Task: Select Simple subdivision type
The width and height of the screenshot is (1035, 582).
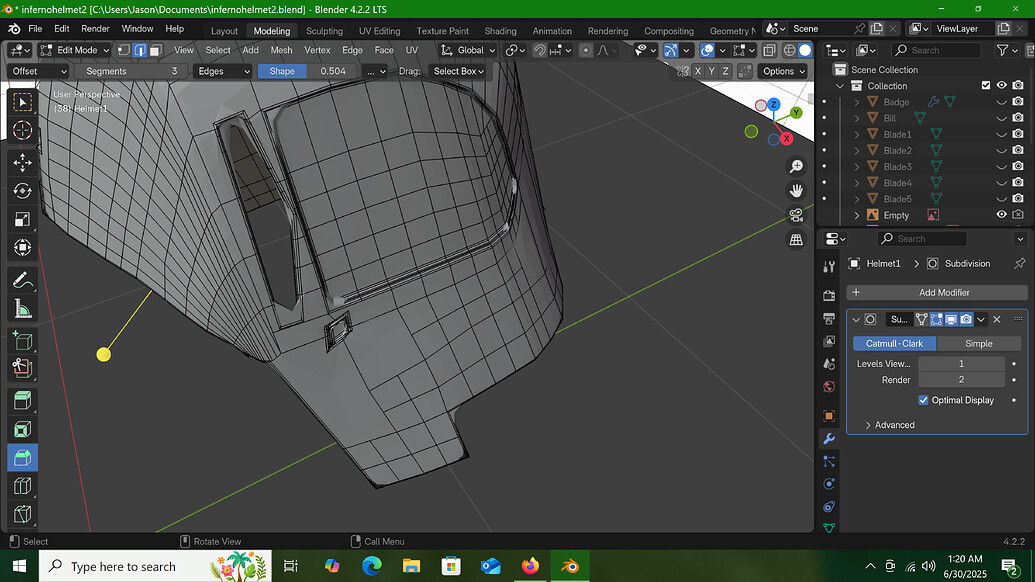Action: point(978,343)
